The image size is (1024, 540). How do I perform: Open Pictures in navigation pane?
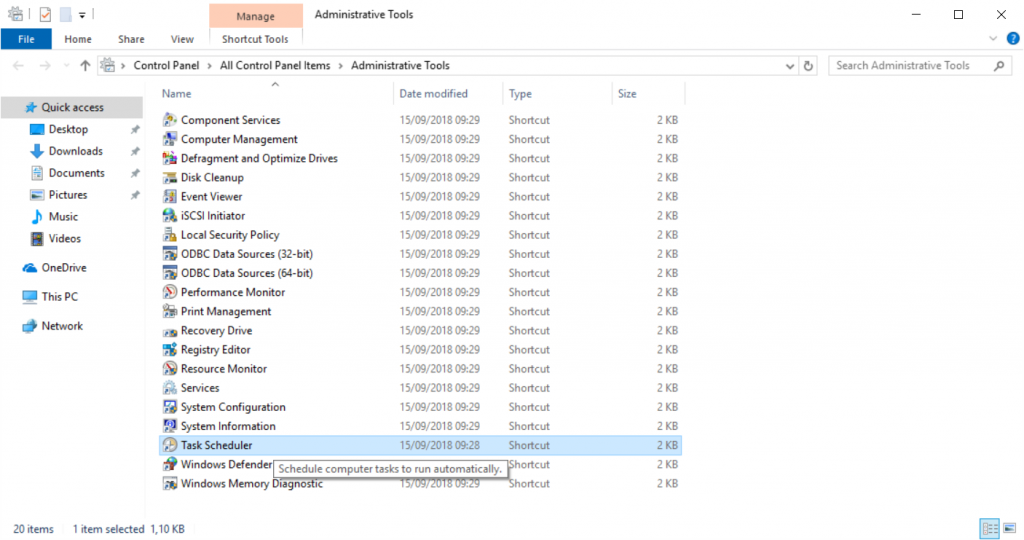(67, 195)
